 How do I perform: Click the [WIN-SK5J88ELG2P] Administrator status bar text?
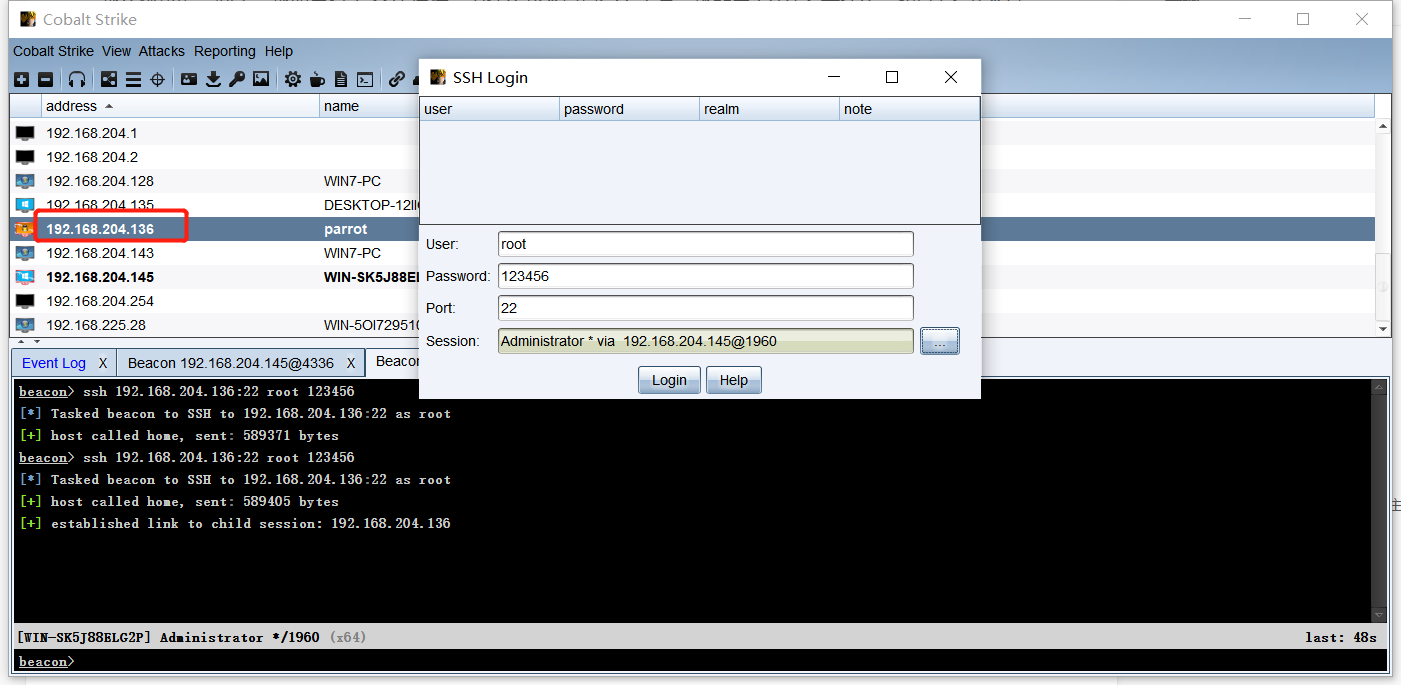(168, 637)
